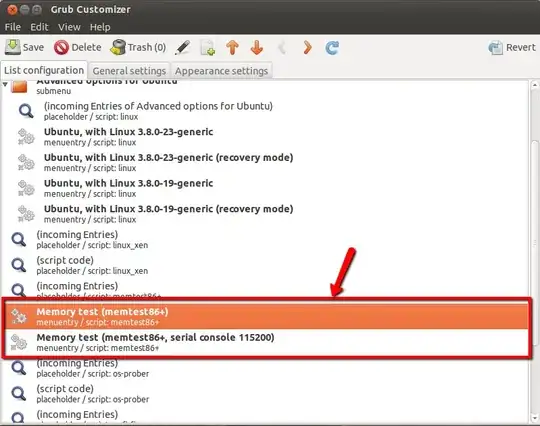Select (script code) linux_xen placeholder row
Screen dimensions: 540x426
264,265
